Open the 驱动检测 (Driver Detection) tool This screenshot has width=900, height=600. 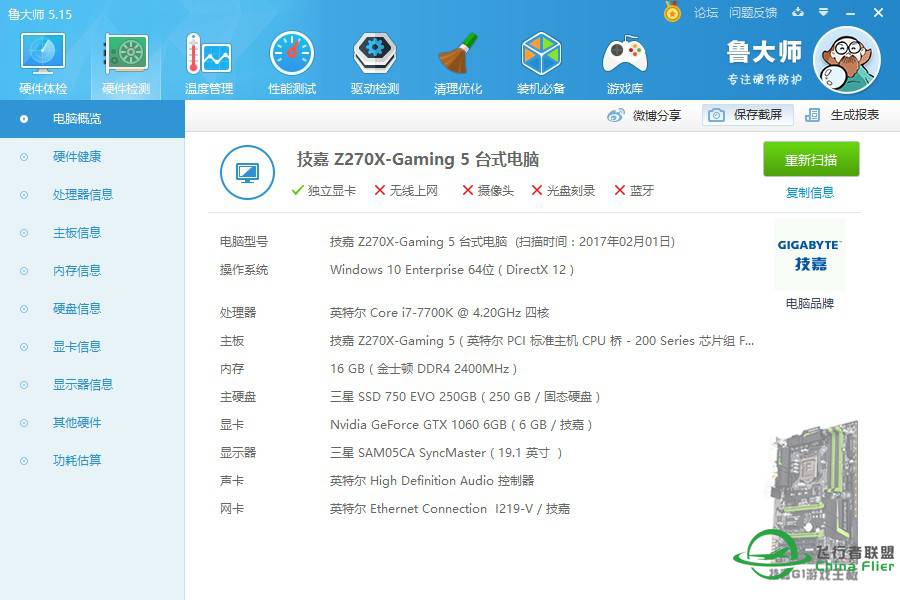click(x=374, y=60)
